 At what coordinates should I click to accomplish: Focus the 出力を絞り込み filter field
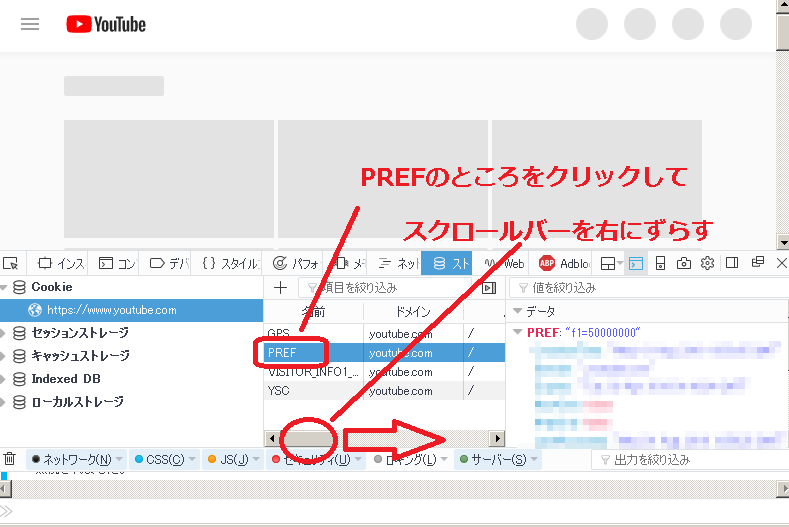click(x=690, y=460)
